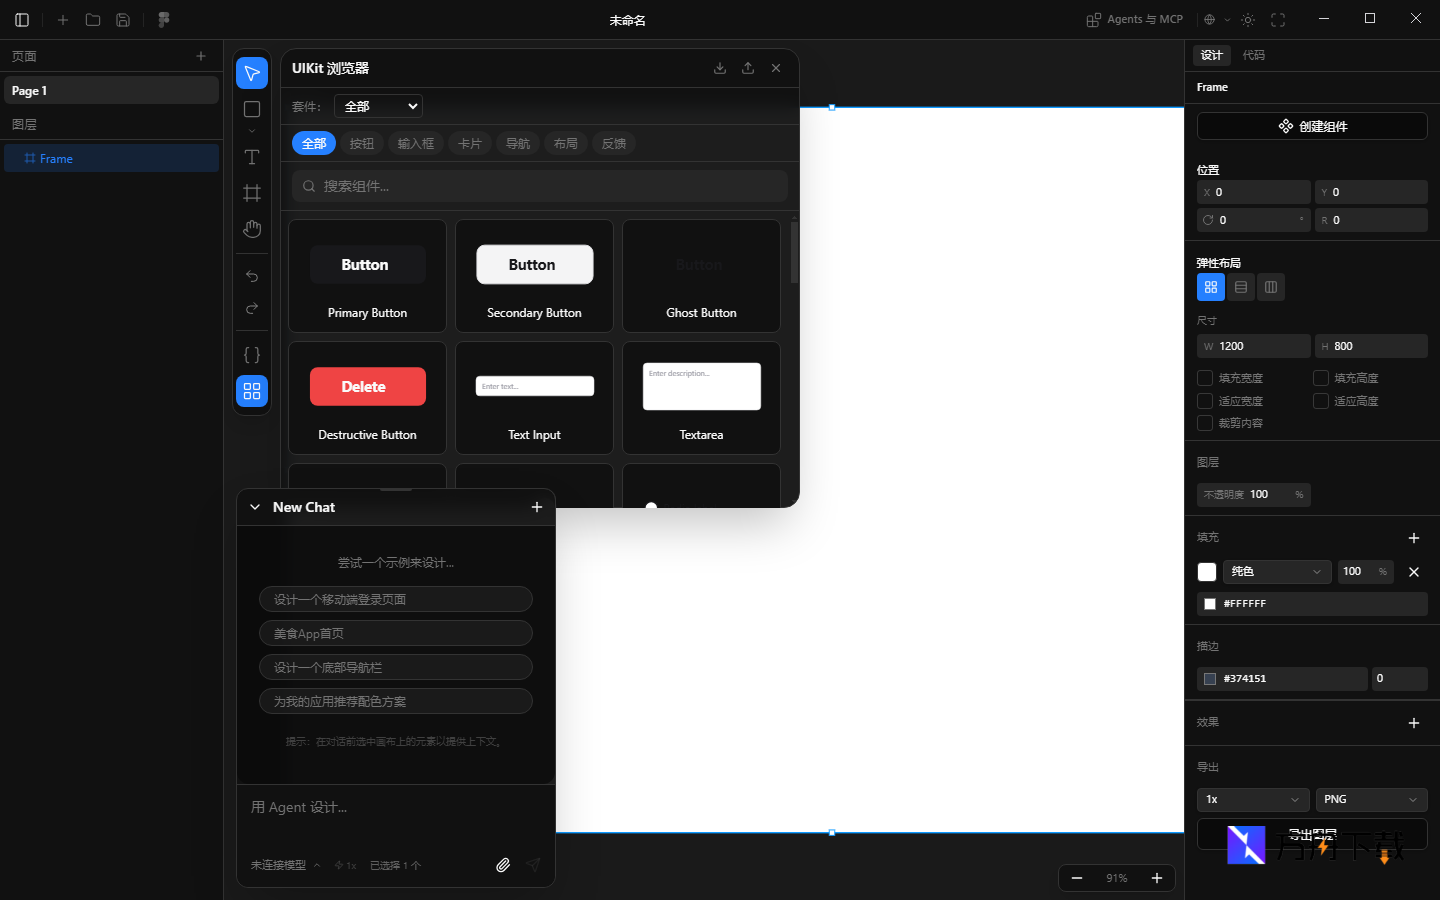Click the Redo arrow icon
This screenshot has width=1440, height=900.
tap(251, 309)
